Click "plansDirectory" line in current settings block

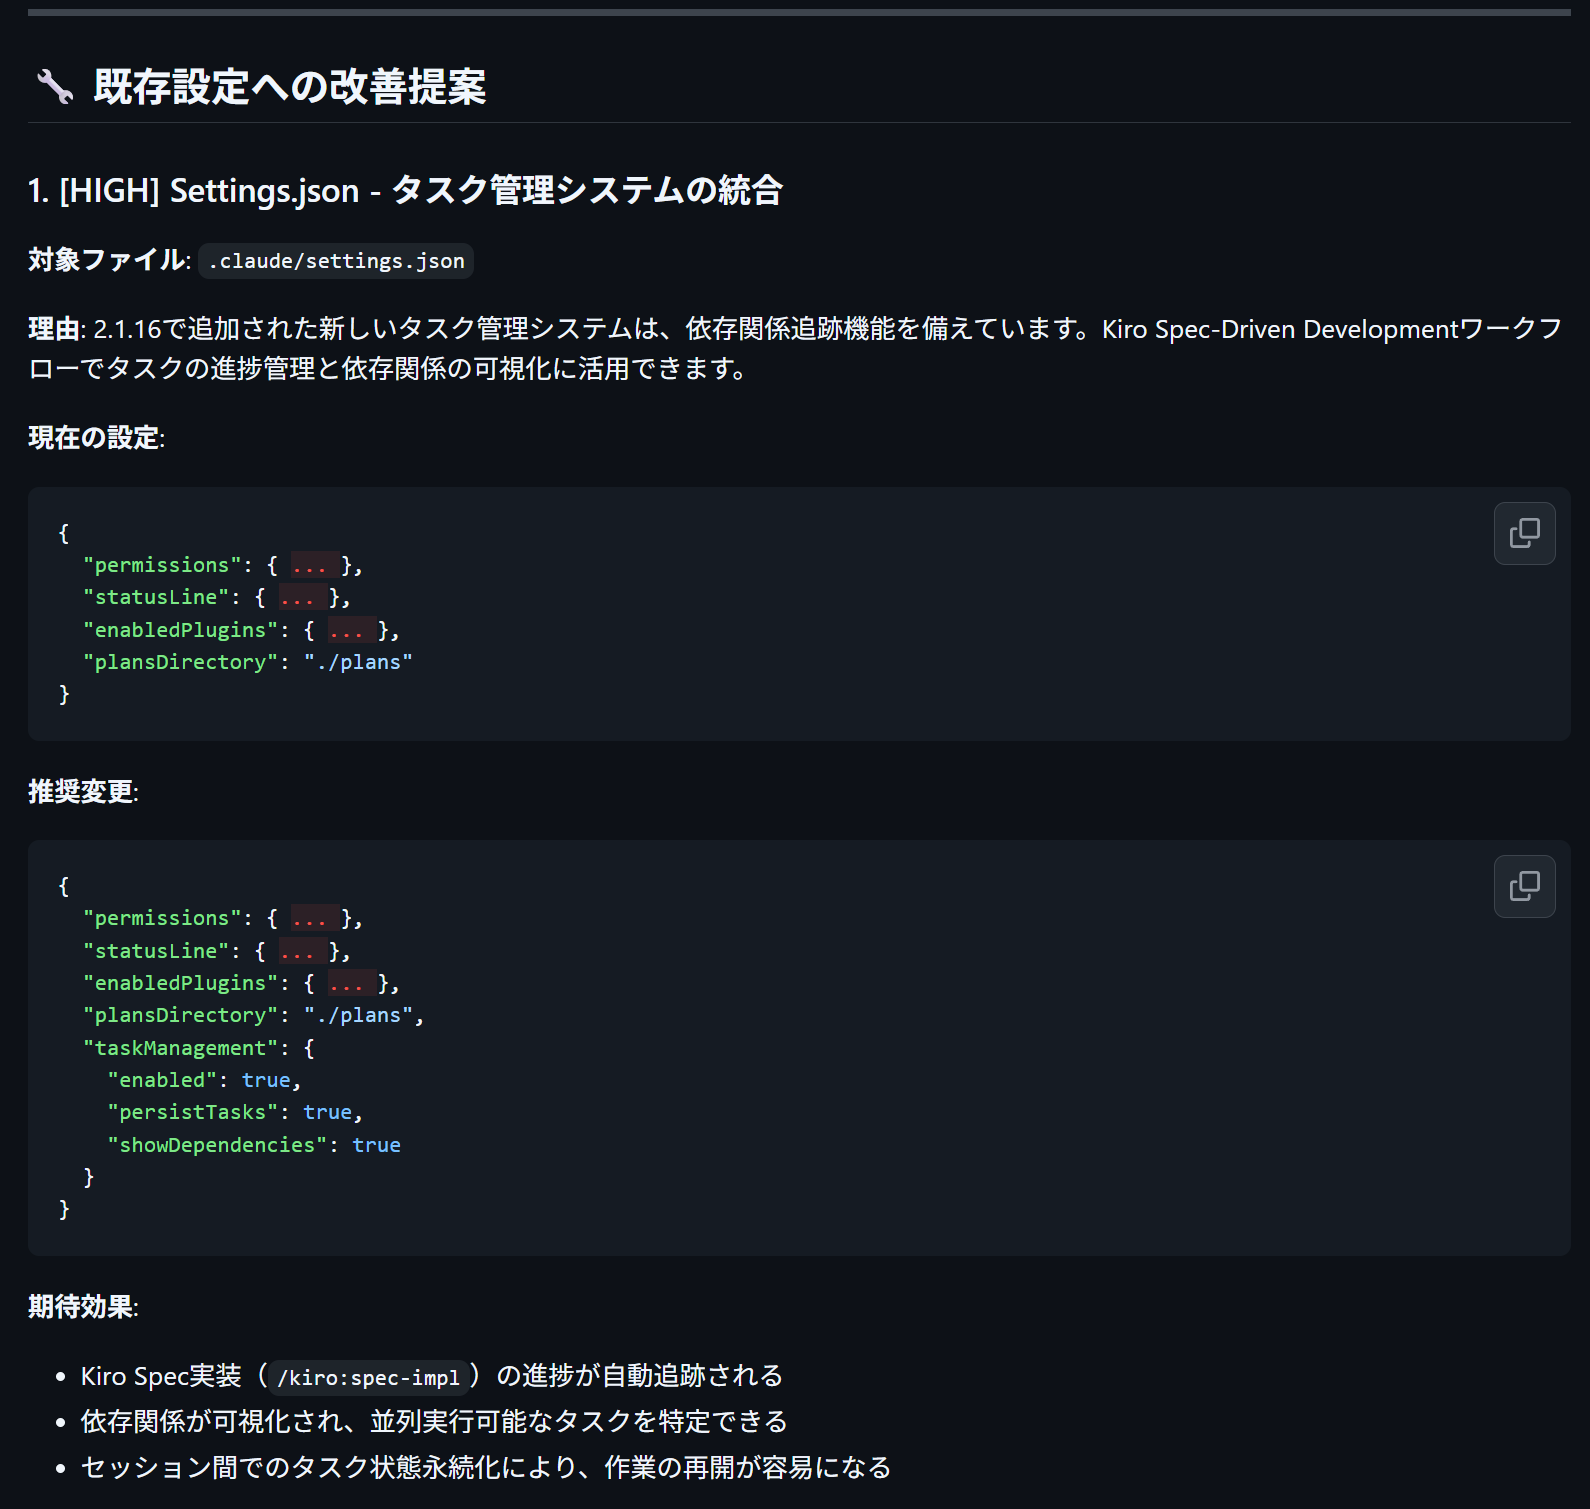click(248, 662)
